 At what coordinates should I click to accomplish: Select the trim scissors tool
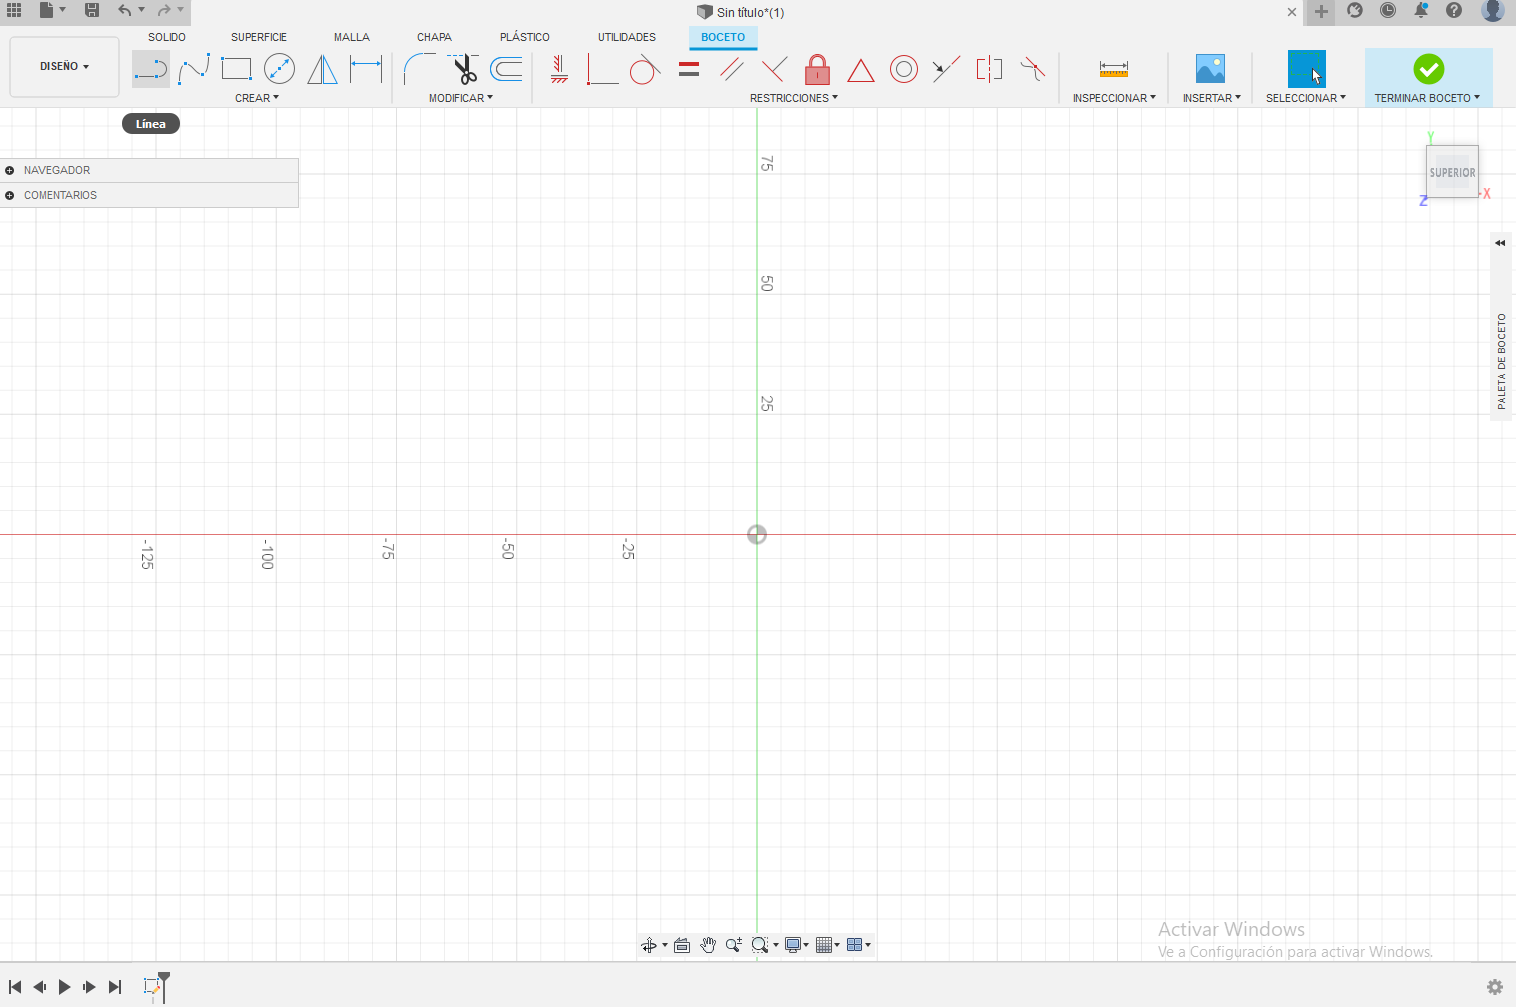point(463,69)
